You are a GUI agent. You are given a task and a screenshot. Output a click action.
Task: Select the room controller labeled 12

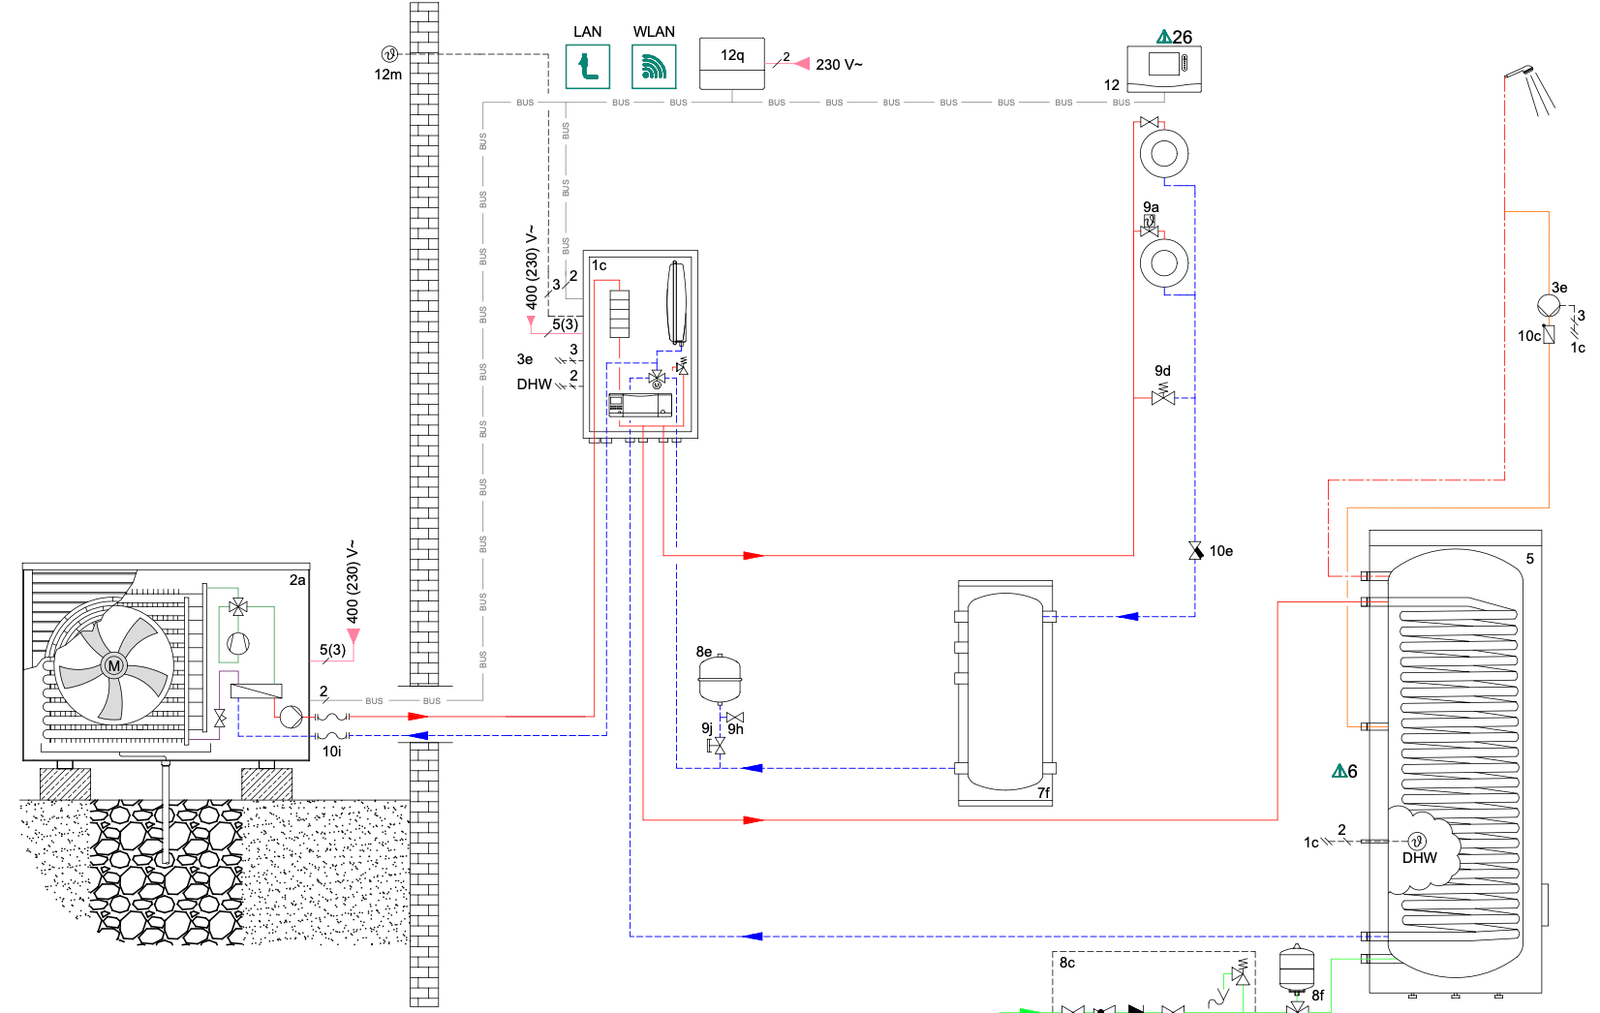point(1164,69)
